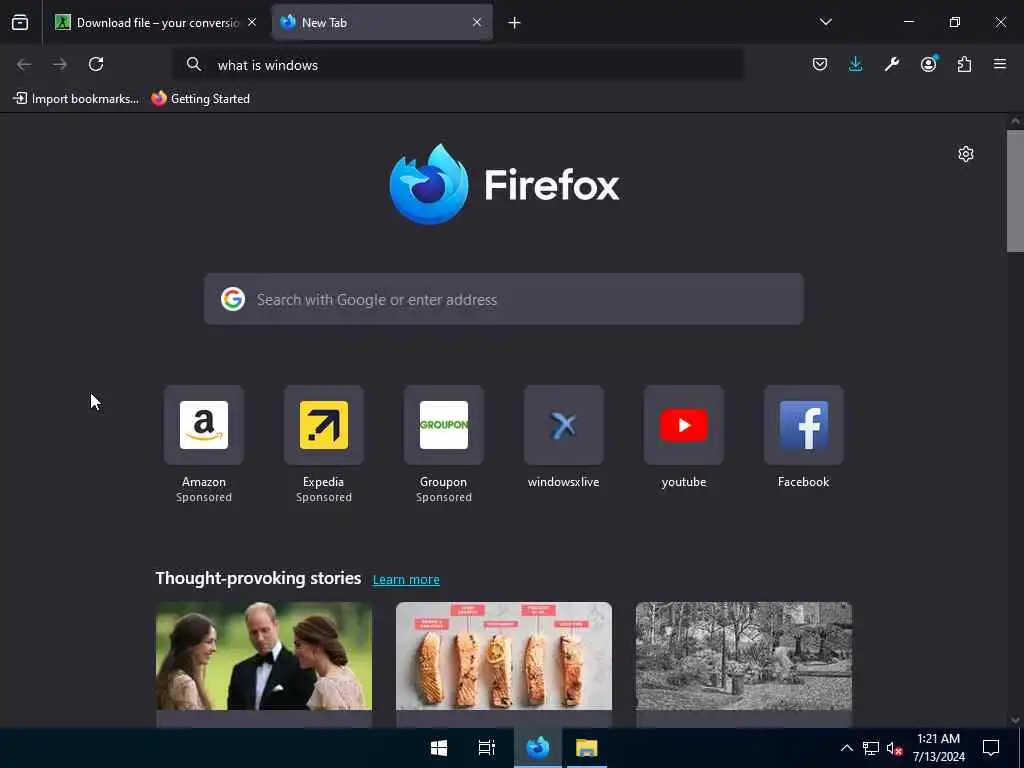Open the salmon fillets story thumbnail
This screenshot has width=1024, height=768.
(x=504, y=656)
